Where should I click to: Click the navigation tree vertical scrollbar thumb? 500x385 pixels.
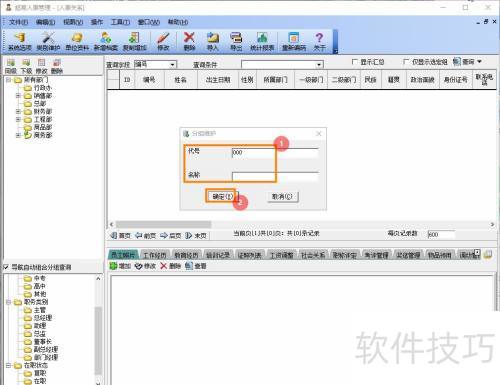(x=98, y=340)
